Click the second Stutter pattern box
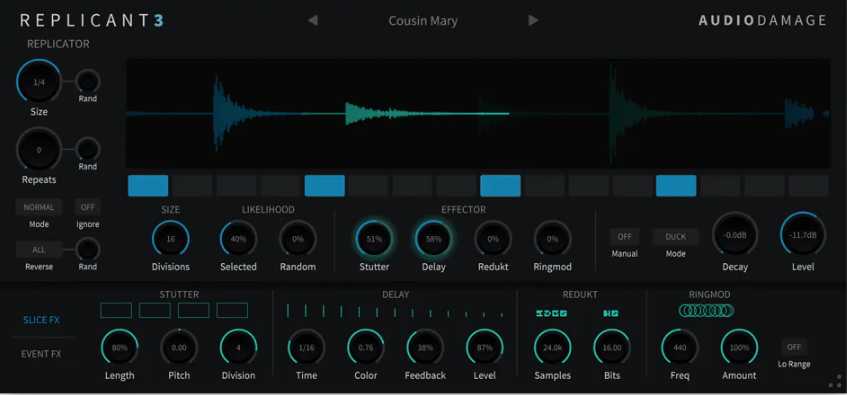Image resolution: width=847 pixels, height=395 pixels. point(155,310)
